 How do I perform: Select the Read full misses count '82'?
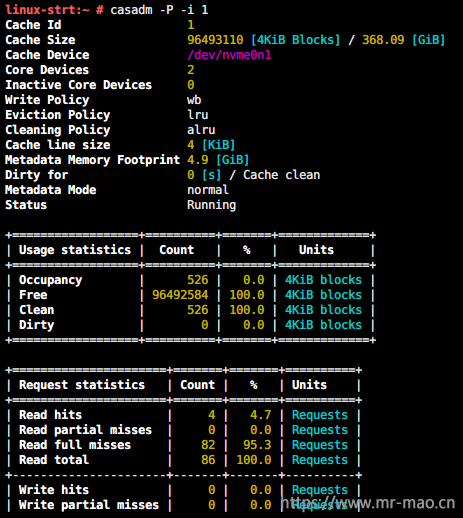(x=208, y=445)
